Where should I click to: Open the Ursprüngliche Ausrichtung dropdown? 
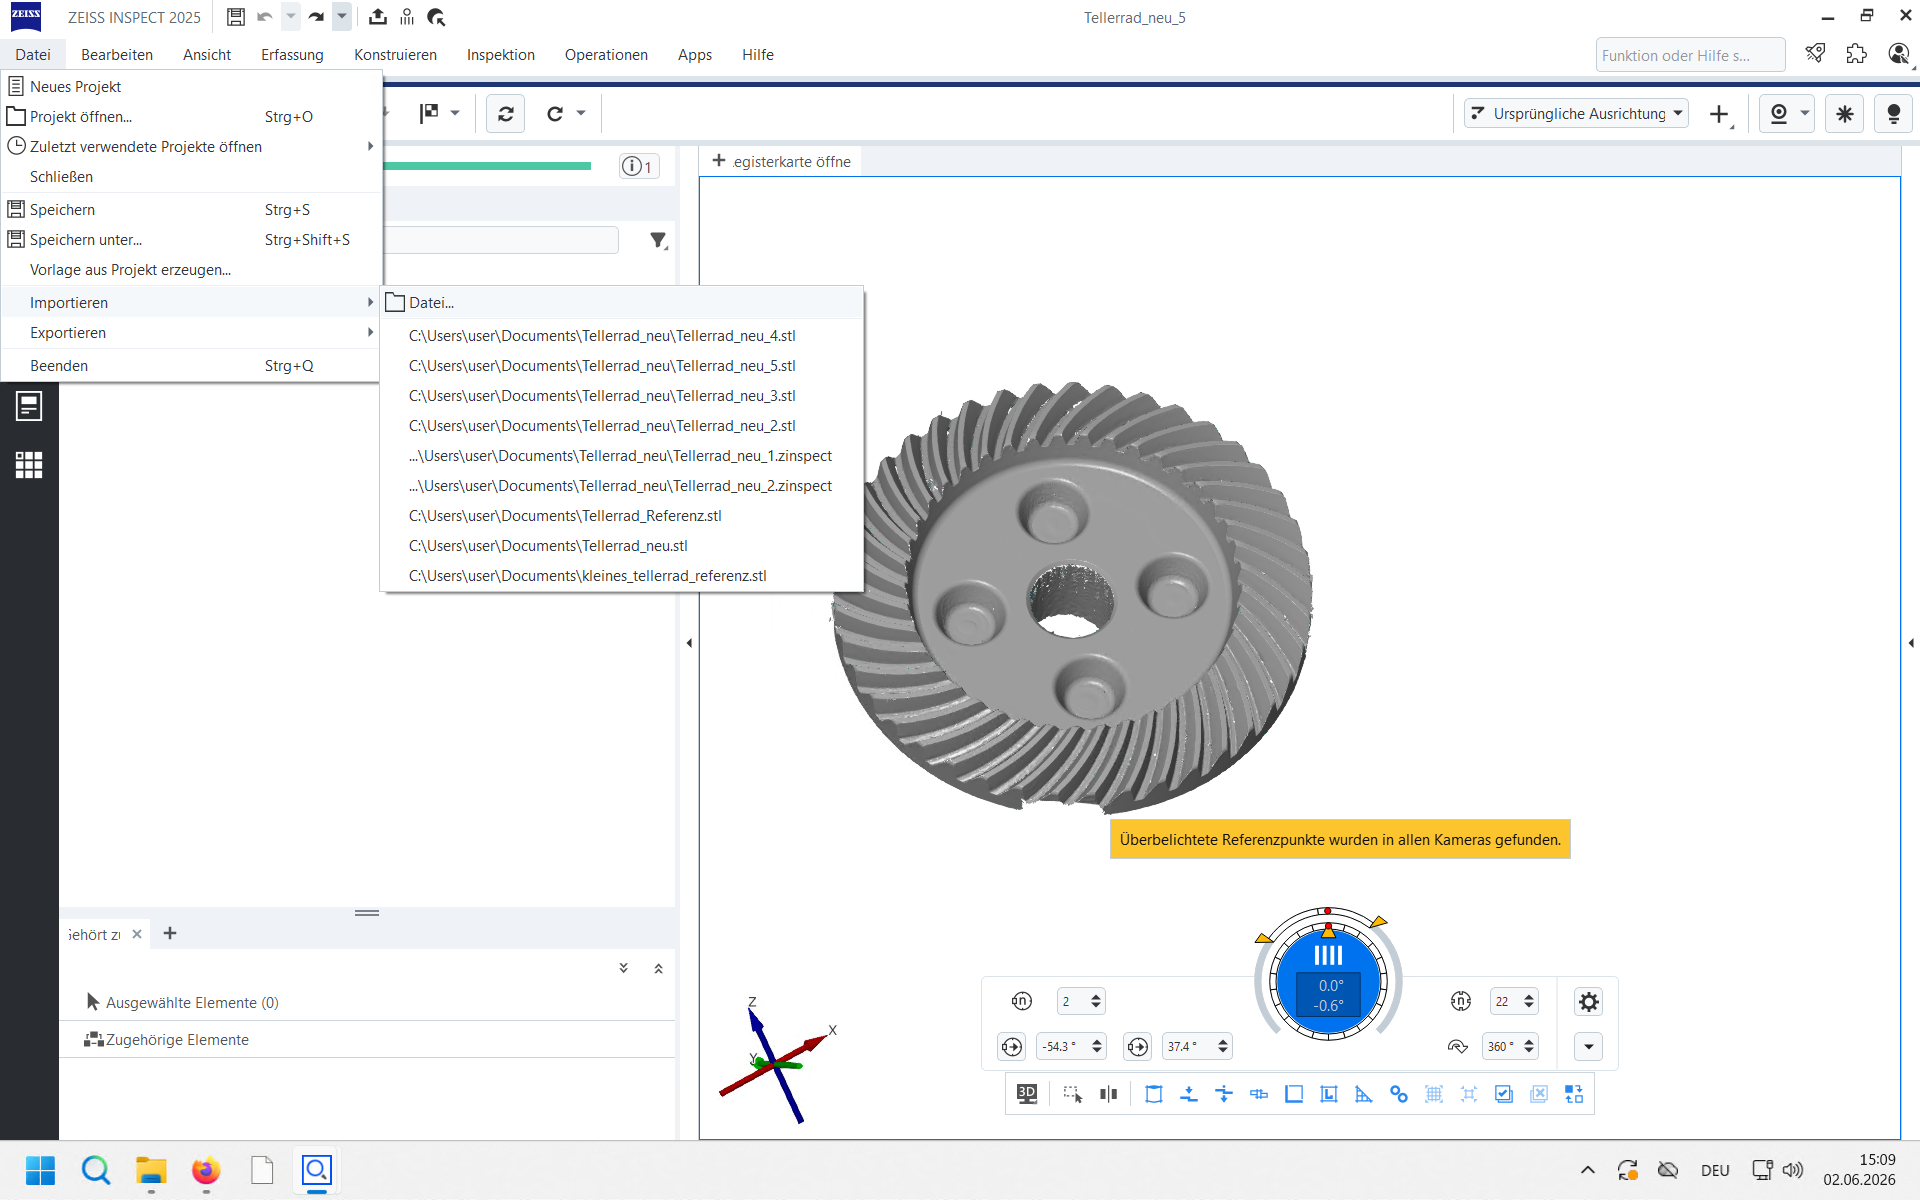(1576, 114)
